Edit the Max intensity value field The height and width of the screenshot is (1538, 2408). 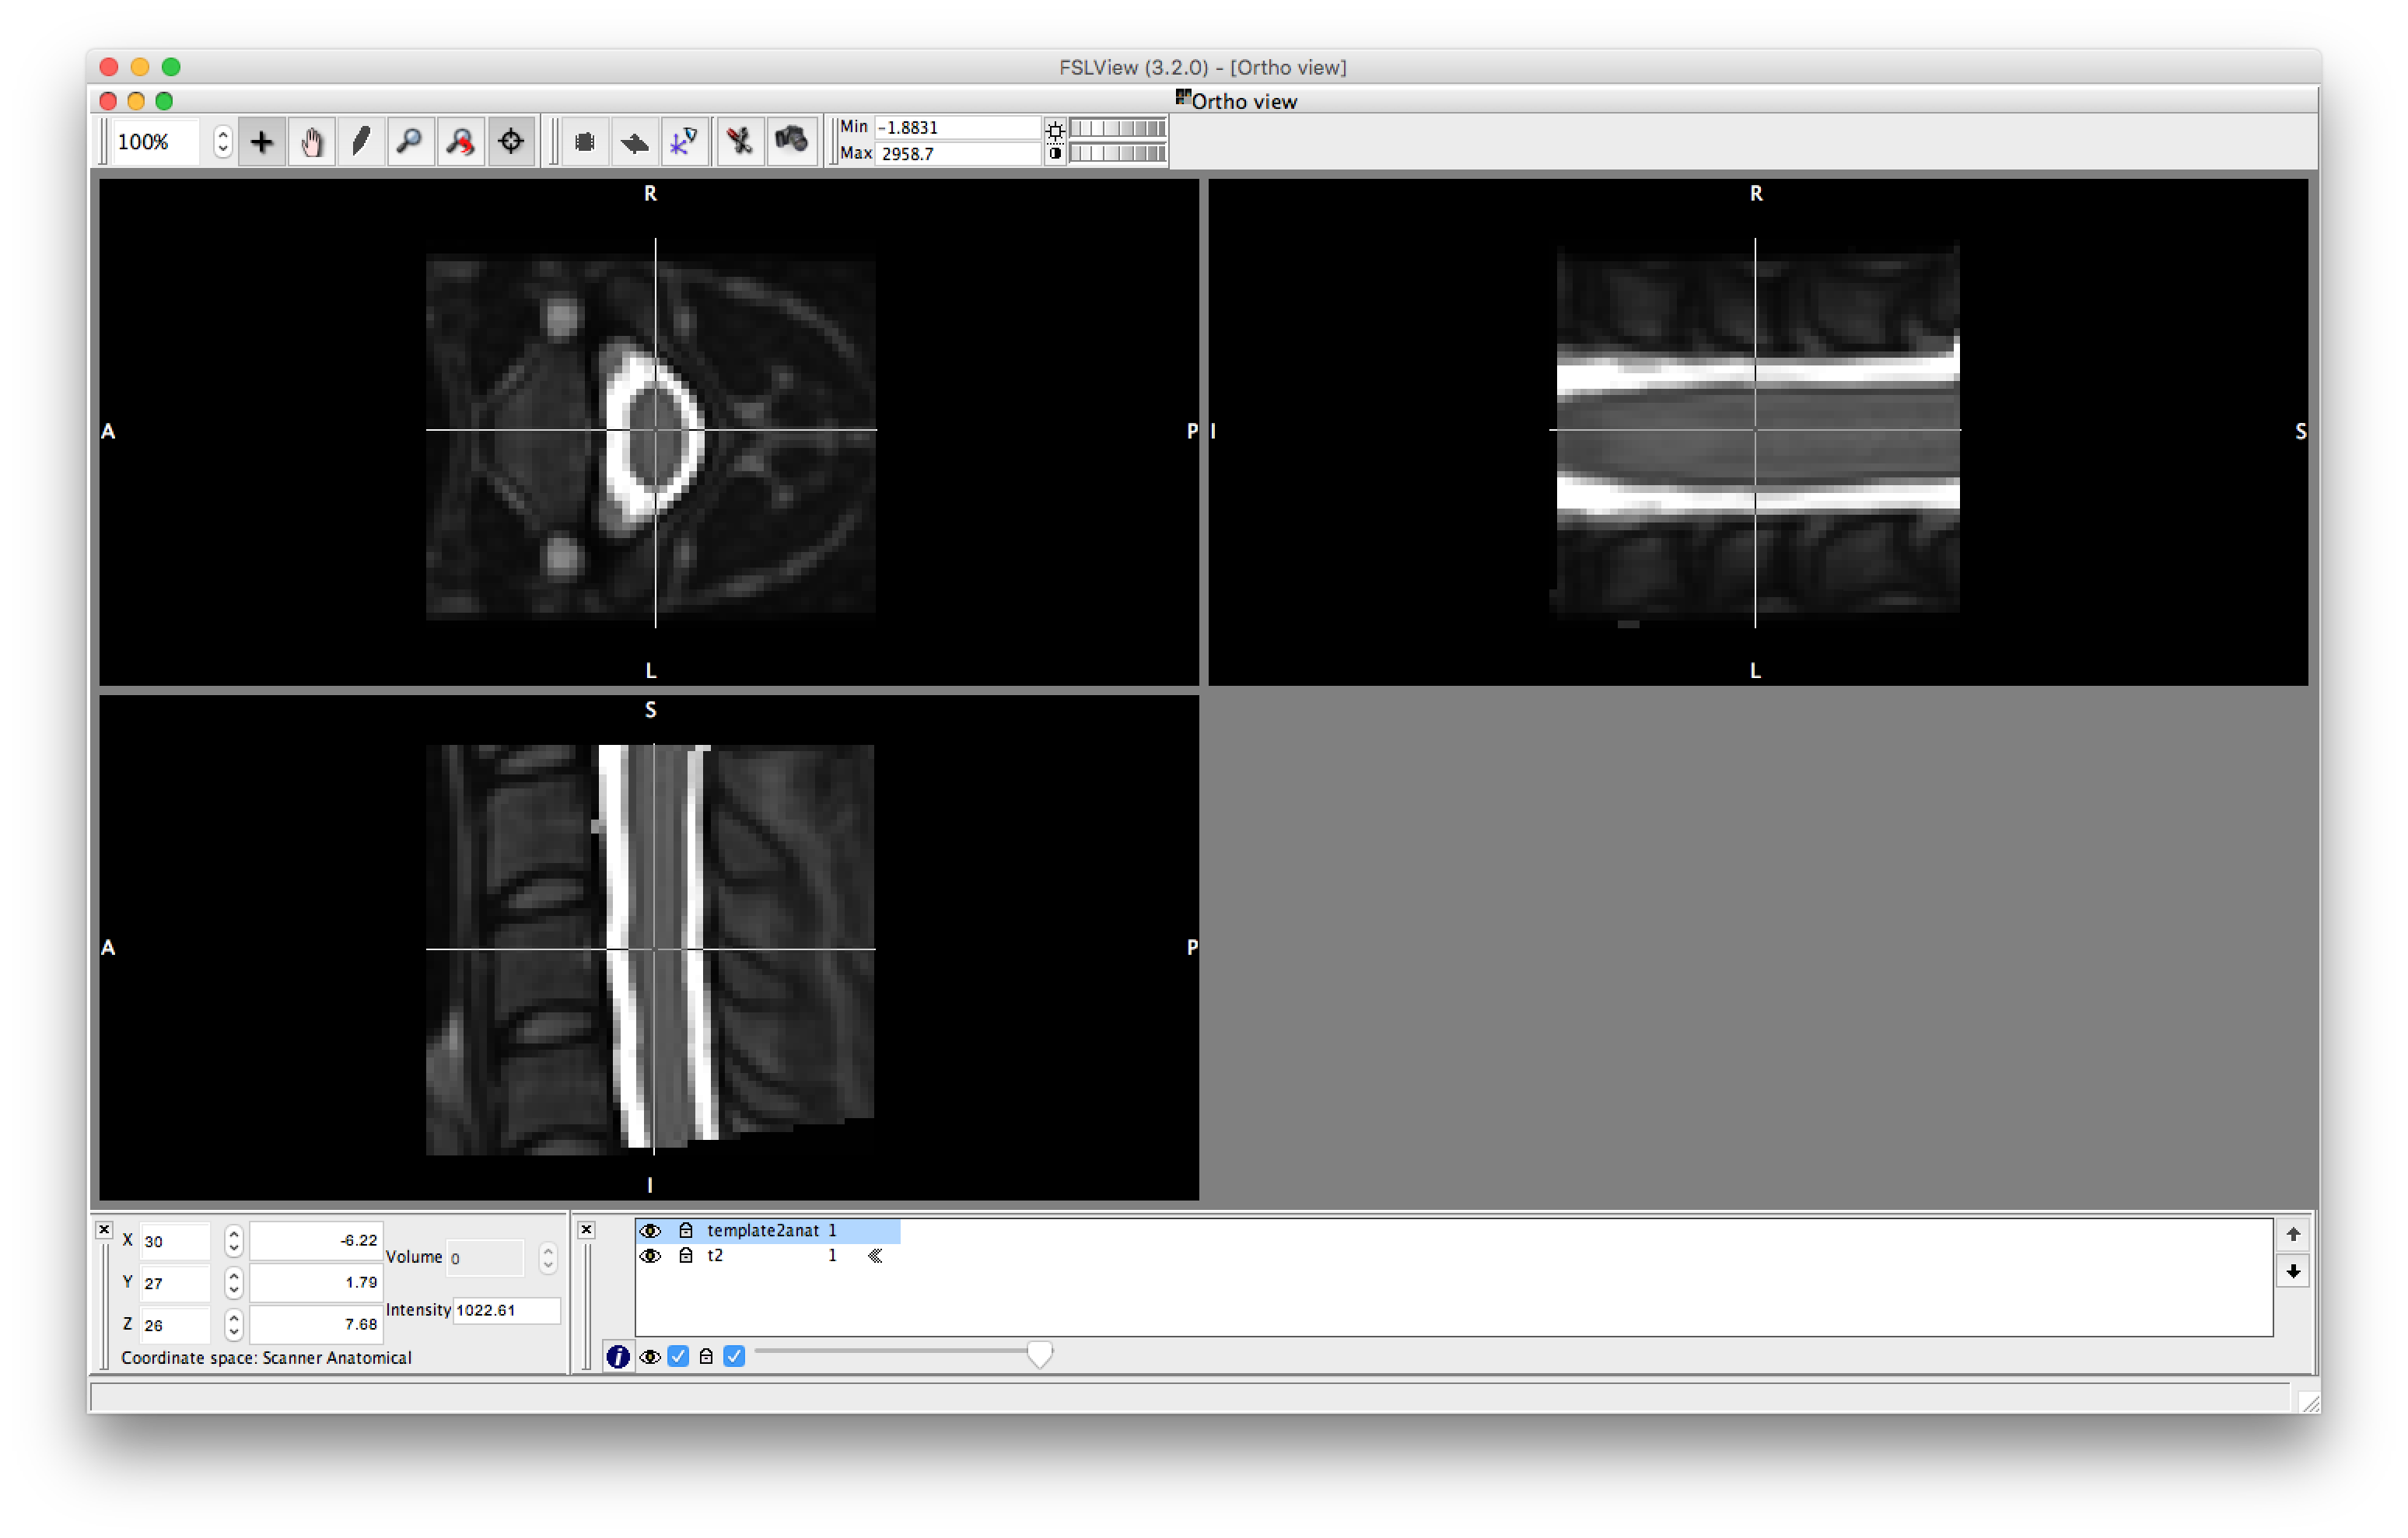point(955,153)
